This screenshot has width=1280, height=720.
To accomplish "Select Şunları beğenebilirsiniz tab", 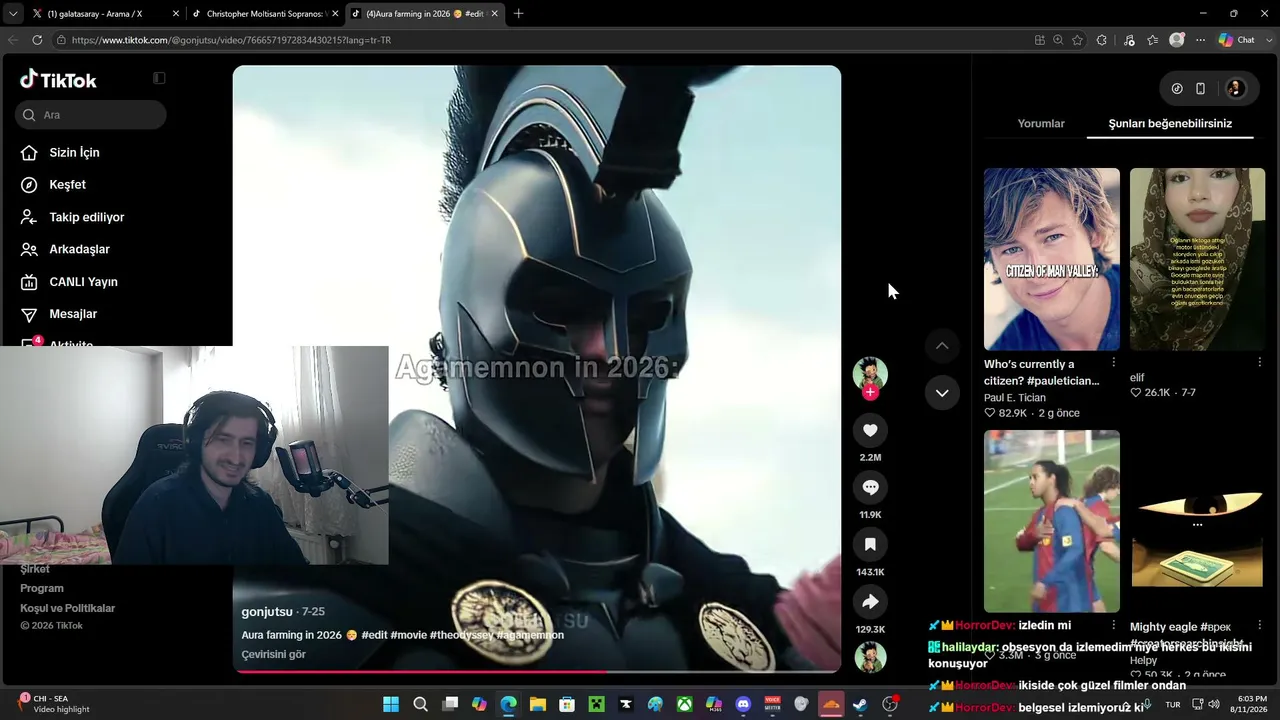I will click(x=1170, y=124).
